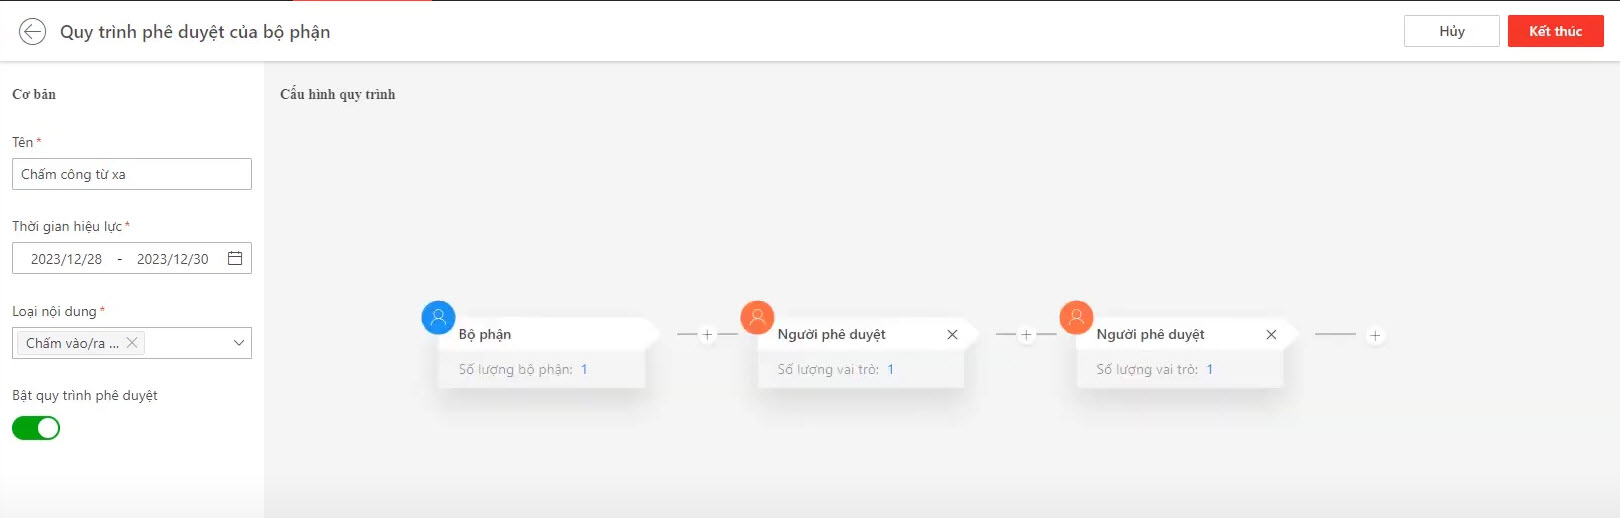The width and height of the screenshot is (1620, 518).
Task: Remove the Chấm vào/ra tag
Action: point(132,342)
